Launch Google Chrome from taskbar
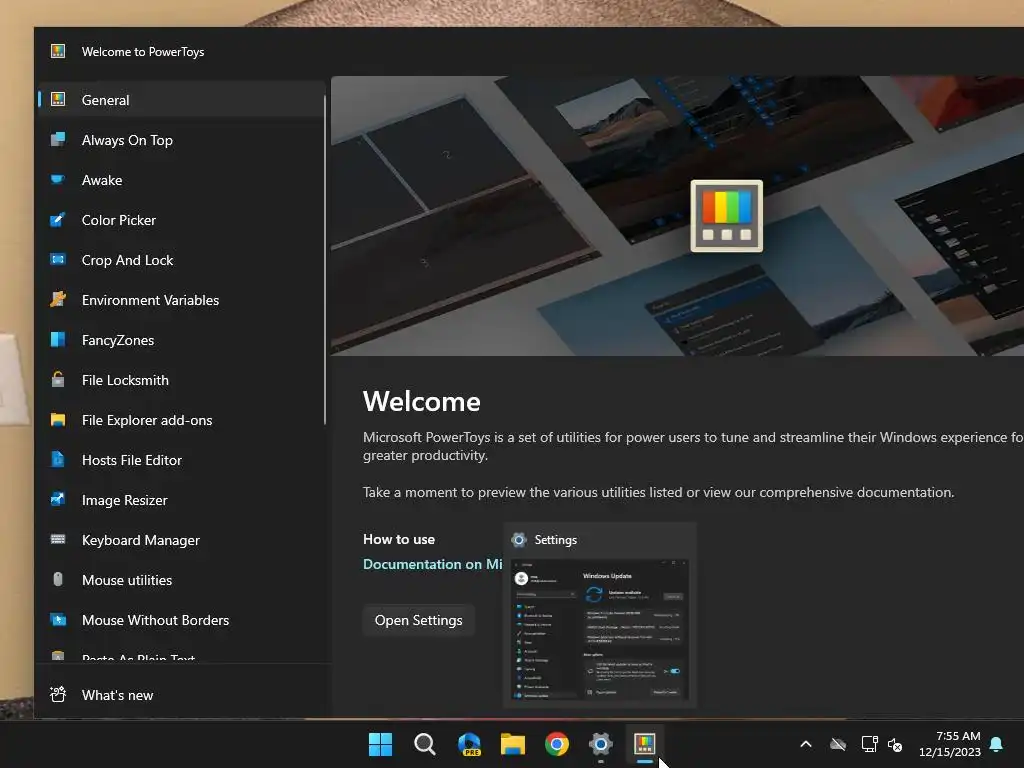1024x768 pixels. (x=557, y=744)
